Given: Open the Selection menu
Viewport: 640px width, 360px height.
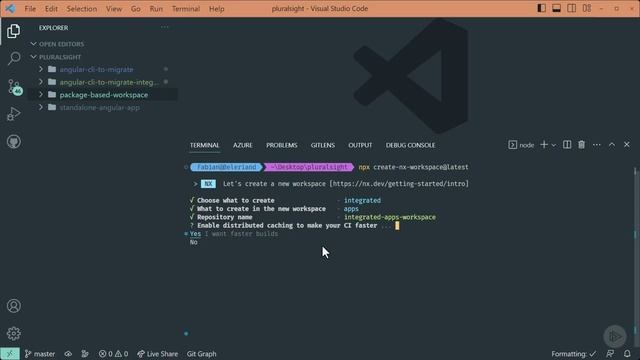Looking at the screenshot, I should [82, 9].
